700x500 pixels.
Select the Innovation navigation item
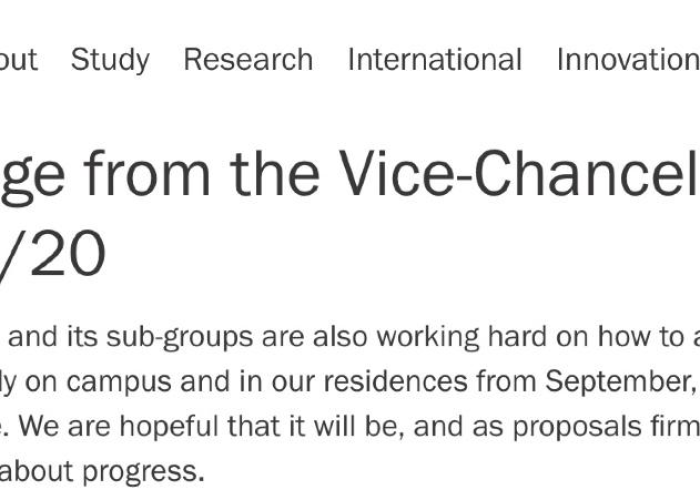628,59
